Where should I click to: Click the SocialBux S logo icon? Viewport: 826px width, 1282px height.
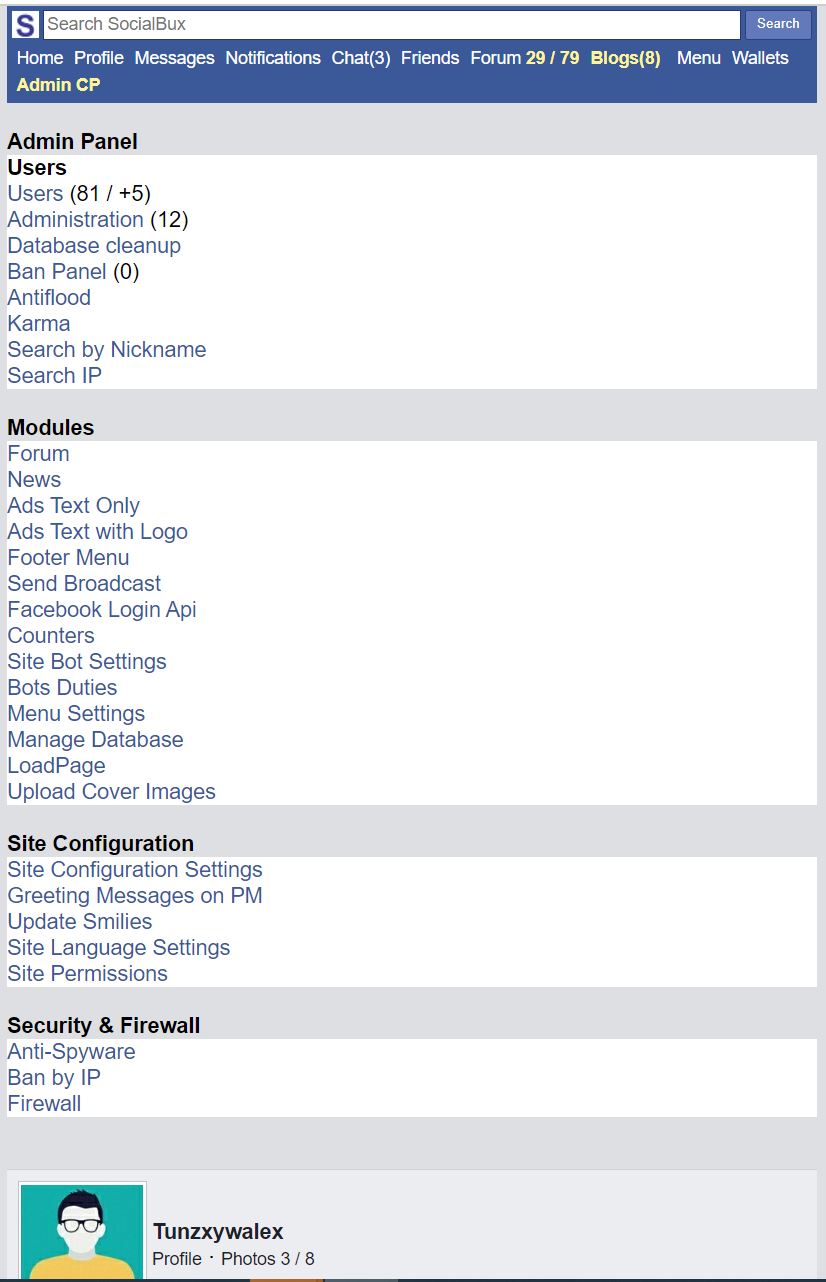[26, 25]
